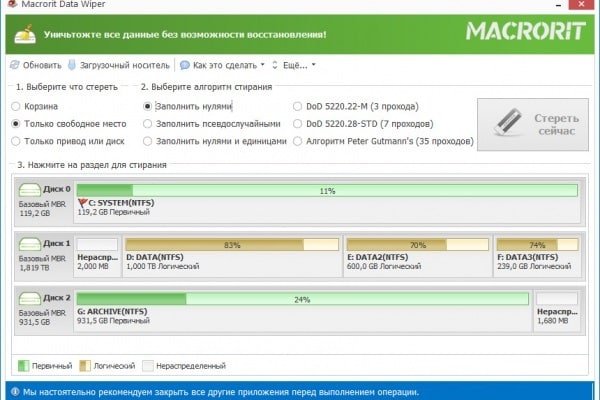Click 239,0 GB Логический partition text
Image resolution: width=600 pixels, height=400 pixels.
click(x=534, y=266)
